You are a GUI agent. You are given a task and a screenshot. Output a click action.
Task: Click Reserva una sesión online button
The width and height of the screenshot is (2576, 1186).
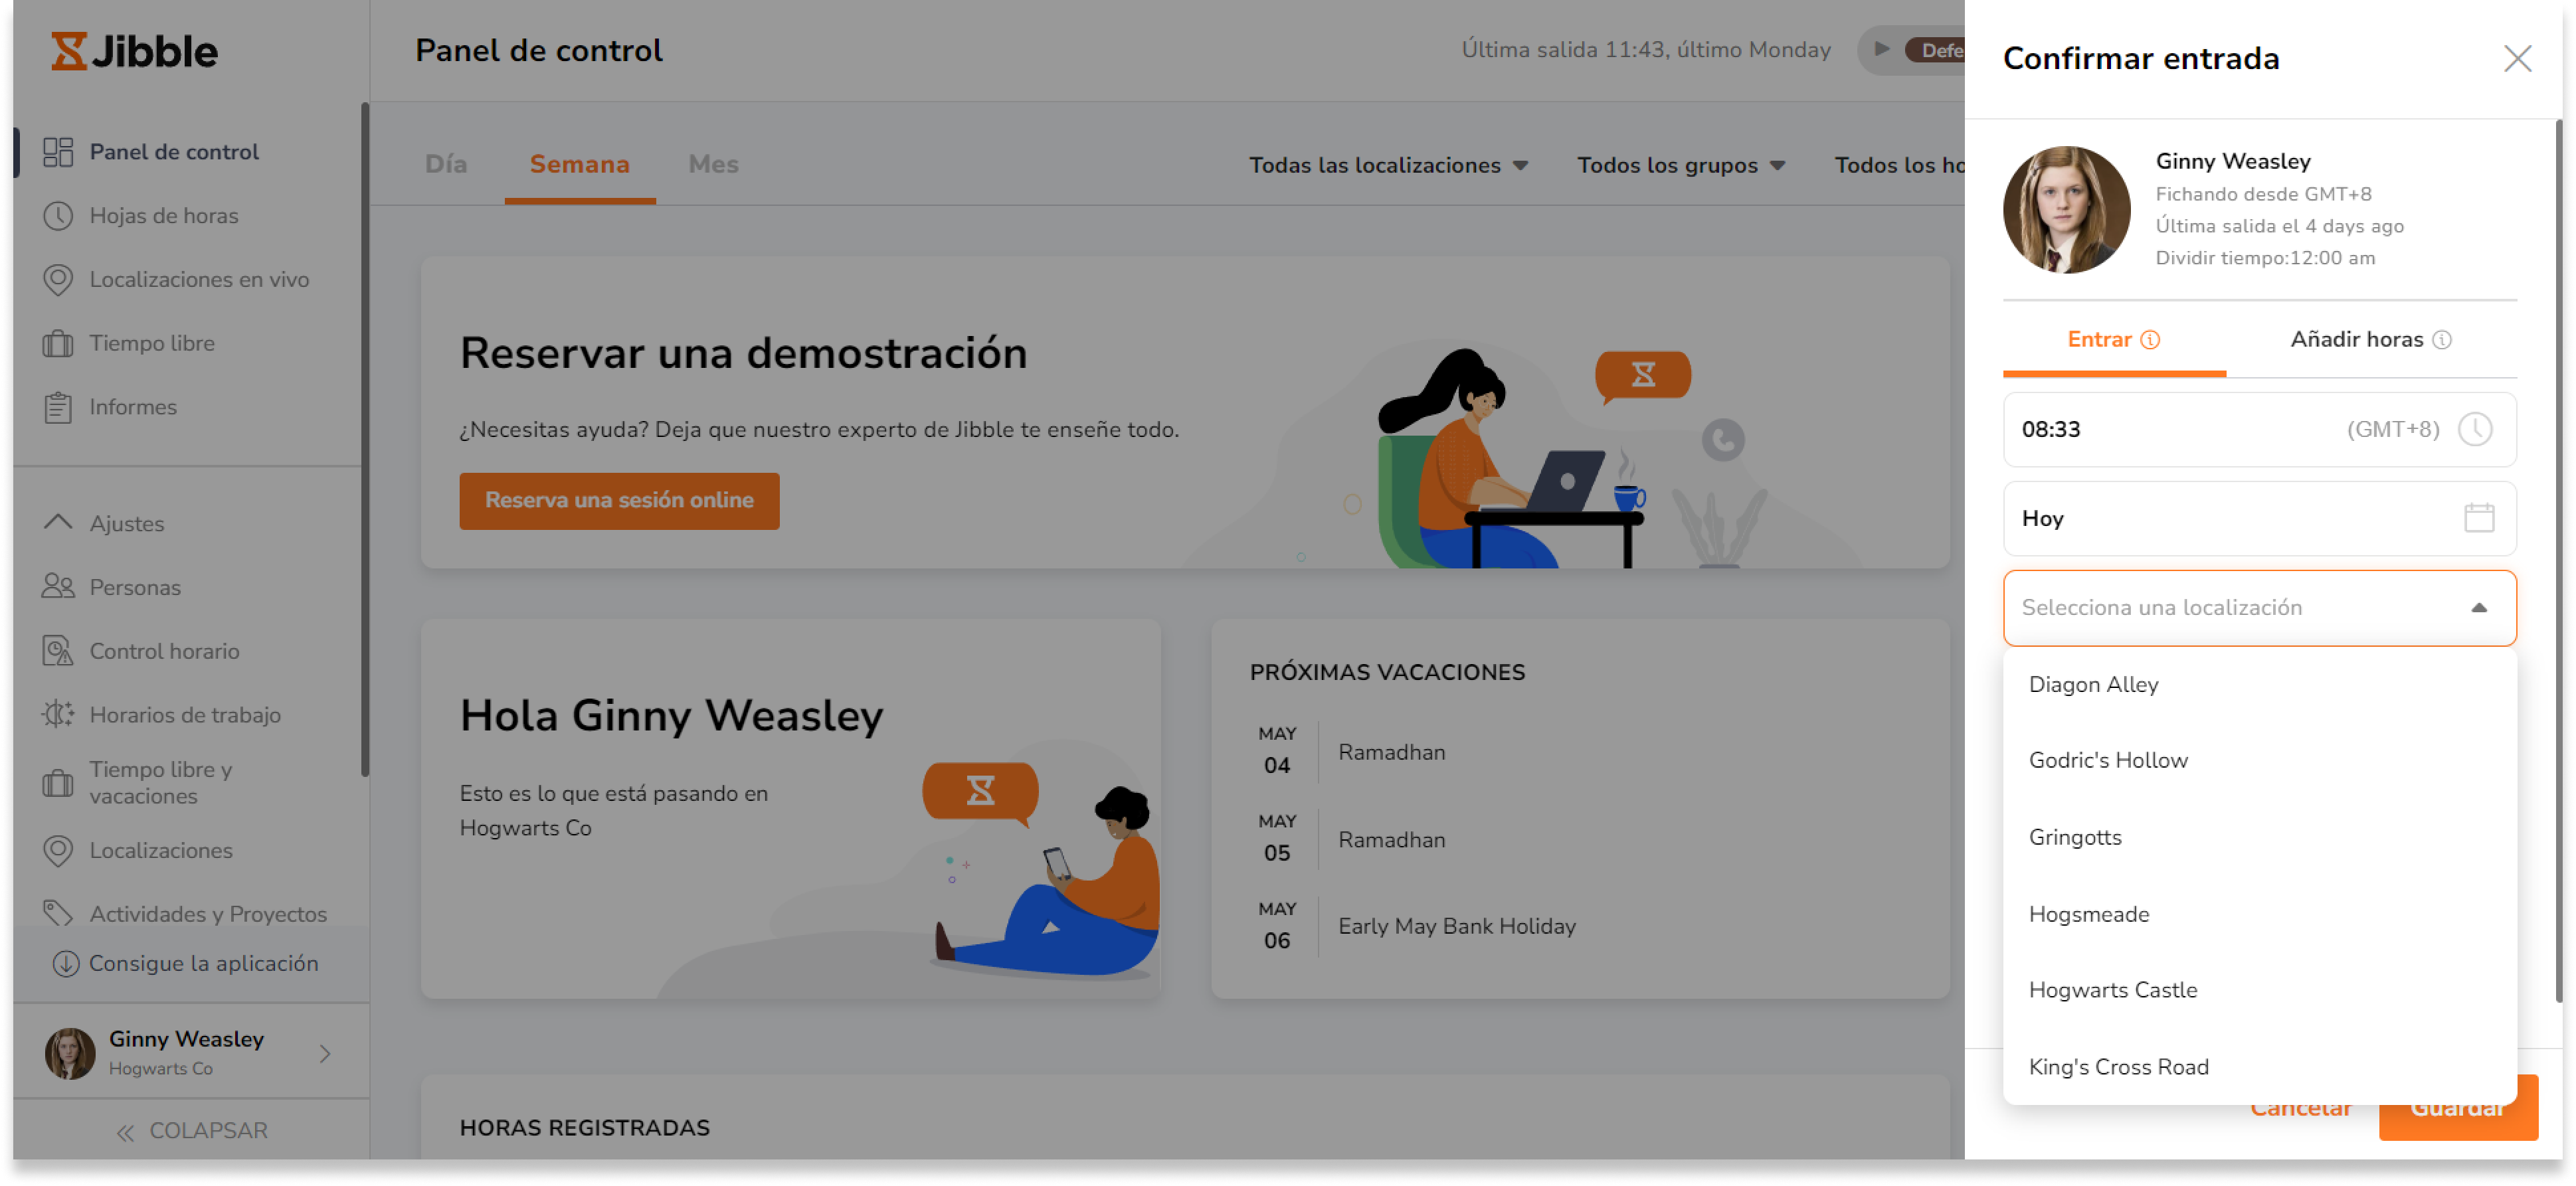(619, 501)
